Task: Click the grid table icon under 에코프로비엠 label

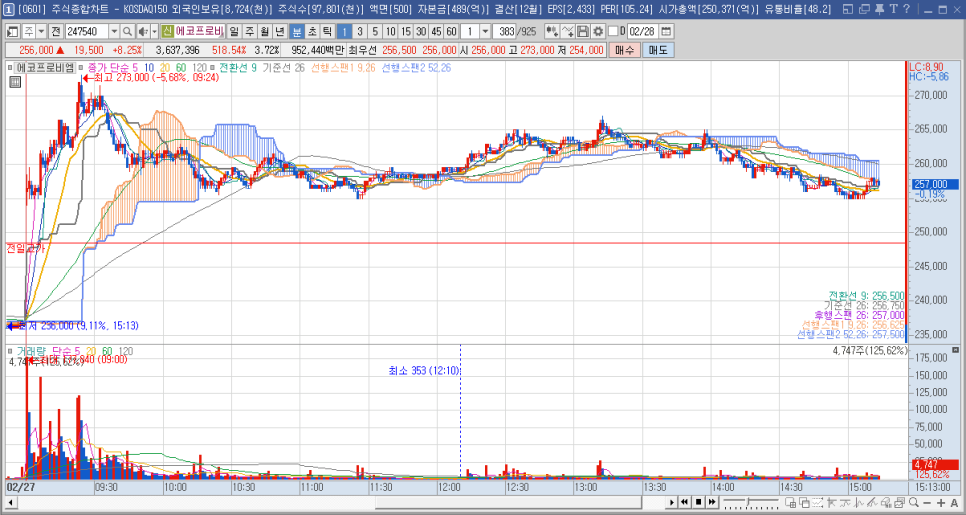Action: point(14,80)
